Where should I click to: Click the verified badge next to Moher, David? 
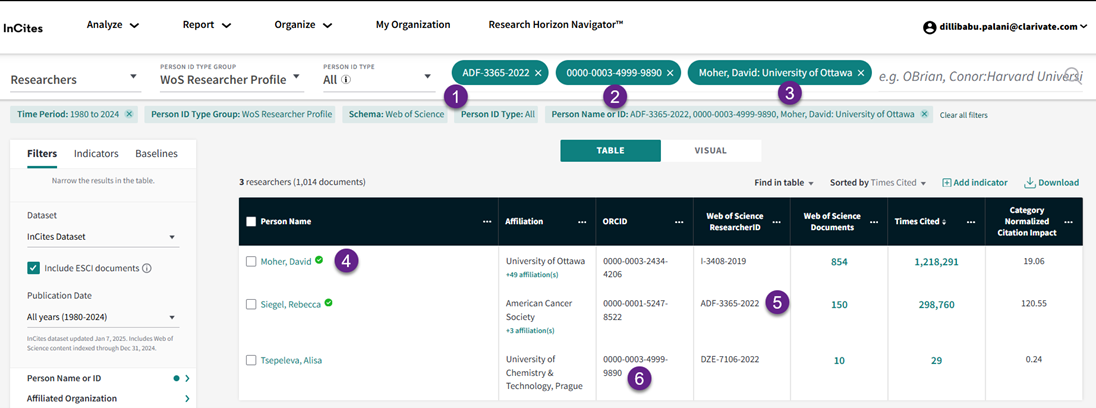coord(319,260)
